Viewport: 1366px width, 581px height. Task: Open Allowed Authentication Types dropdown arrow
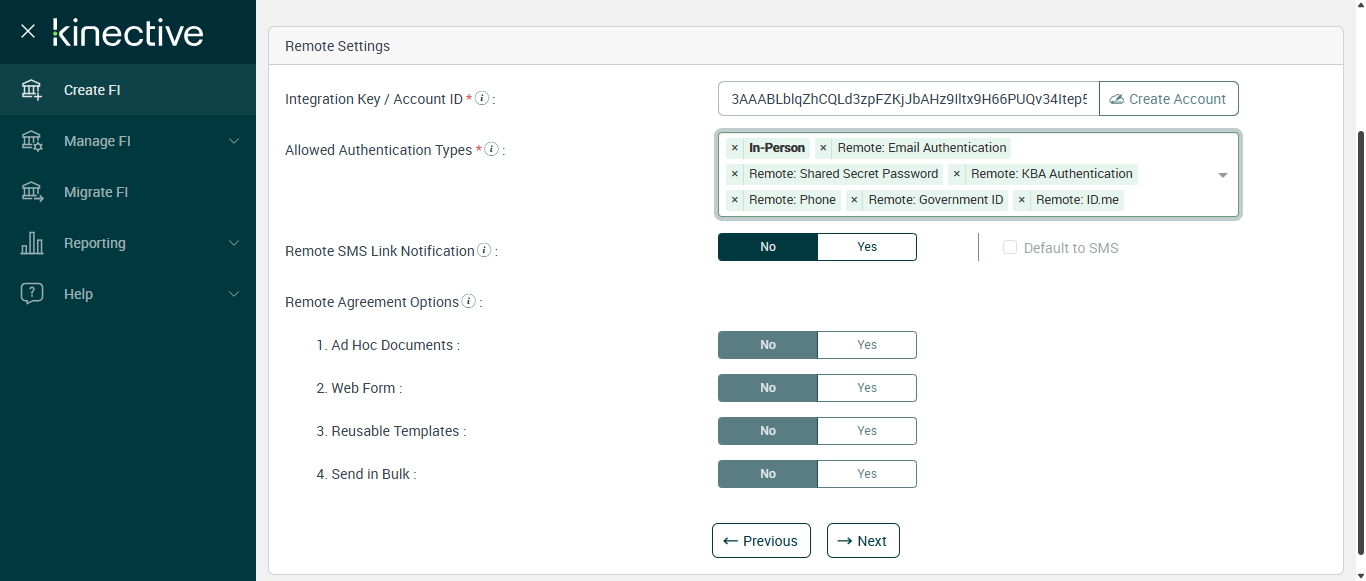pos(1222,175)
